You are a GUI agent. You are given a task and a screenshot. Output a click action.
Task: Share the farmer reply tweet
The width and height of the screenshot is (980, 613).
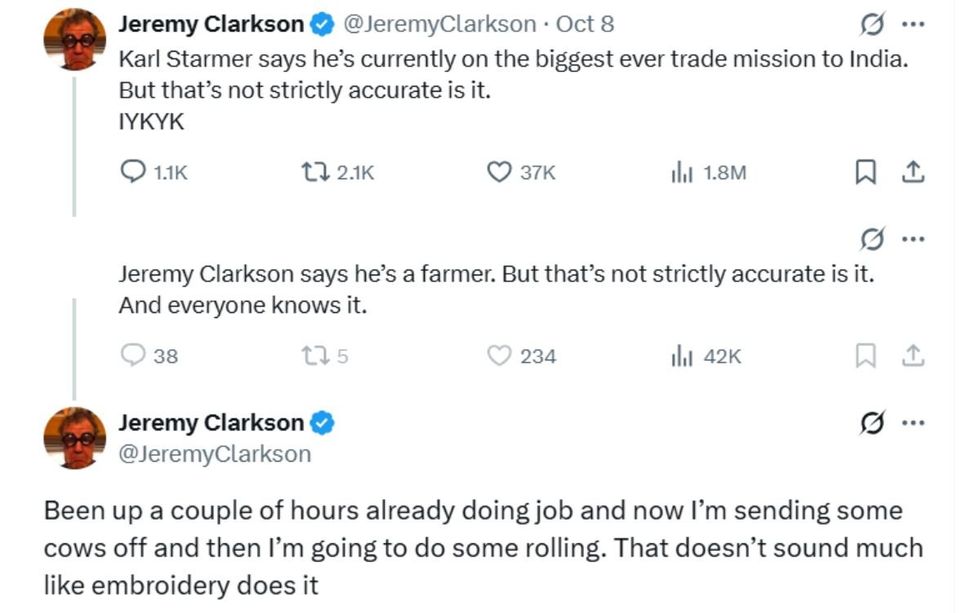[912, 356]
